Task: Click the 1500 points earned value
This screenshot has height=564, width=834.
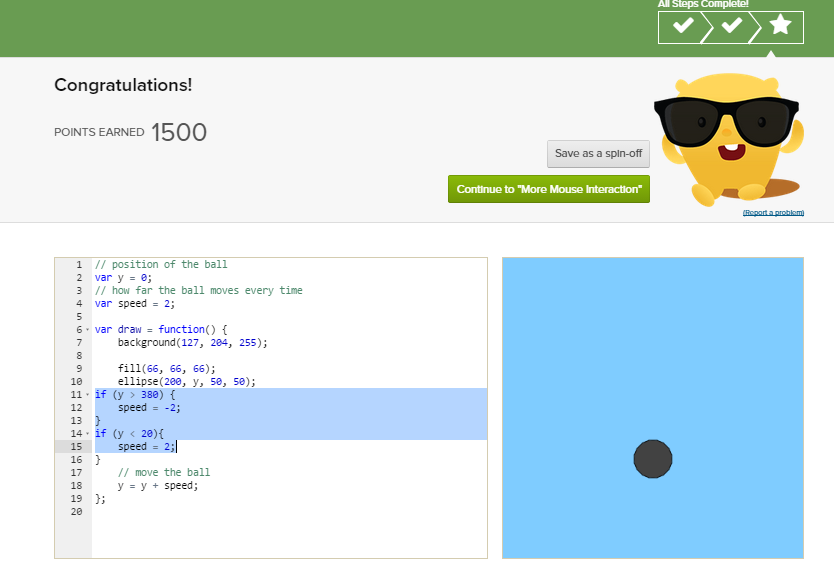Action: point(179,132)
